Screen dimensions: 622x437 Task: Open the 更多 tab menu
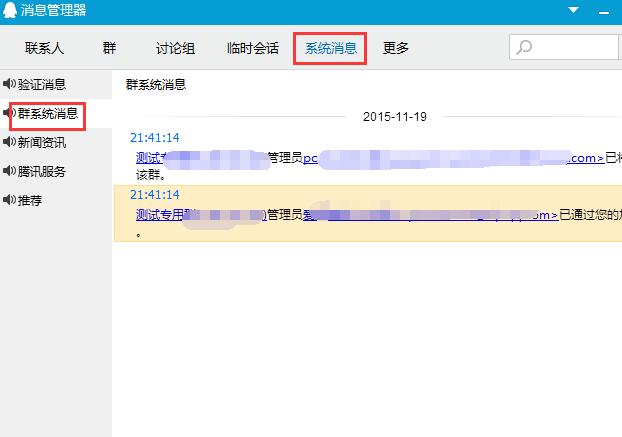395,48
